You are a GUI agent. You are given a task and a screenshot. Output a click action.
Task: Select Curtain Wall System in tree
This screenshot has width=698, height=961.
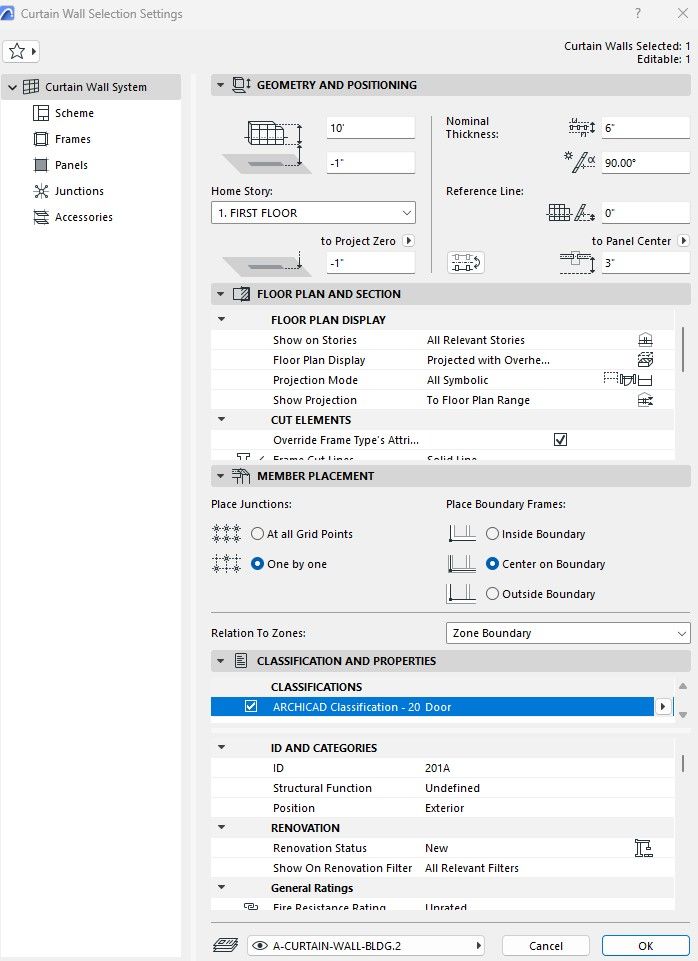coord(92,87)
